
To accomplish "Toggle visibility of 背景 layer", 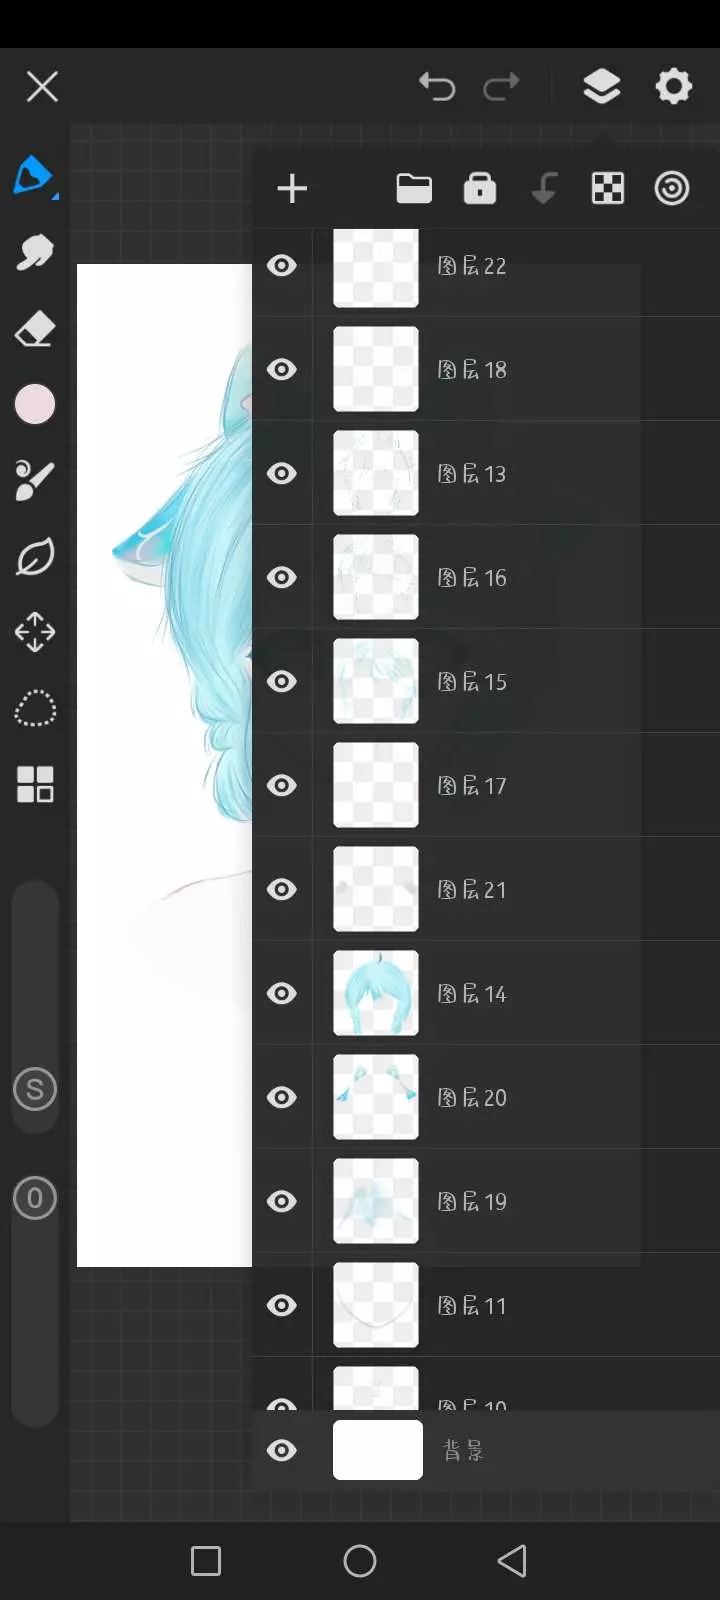I will (282, 1450).
